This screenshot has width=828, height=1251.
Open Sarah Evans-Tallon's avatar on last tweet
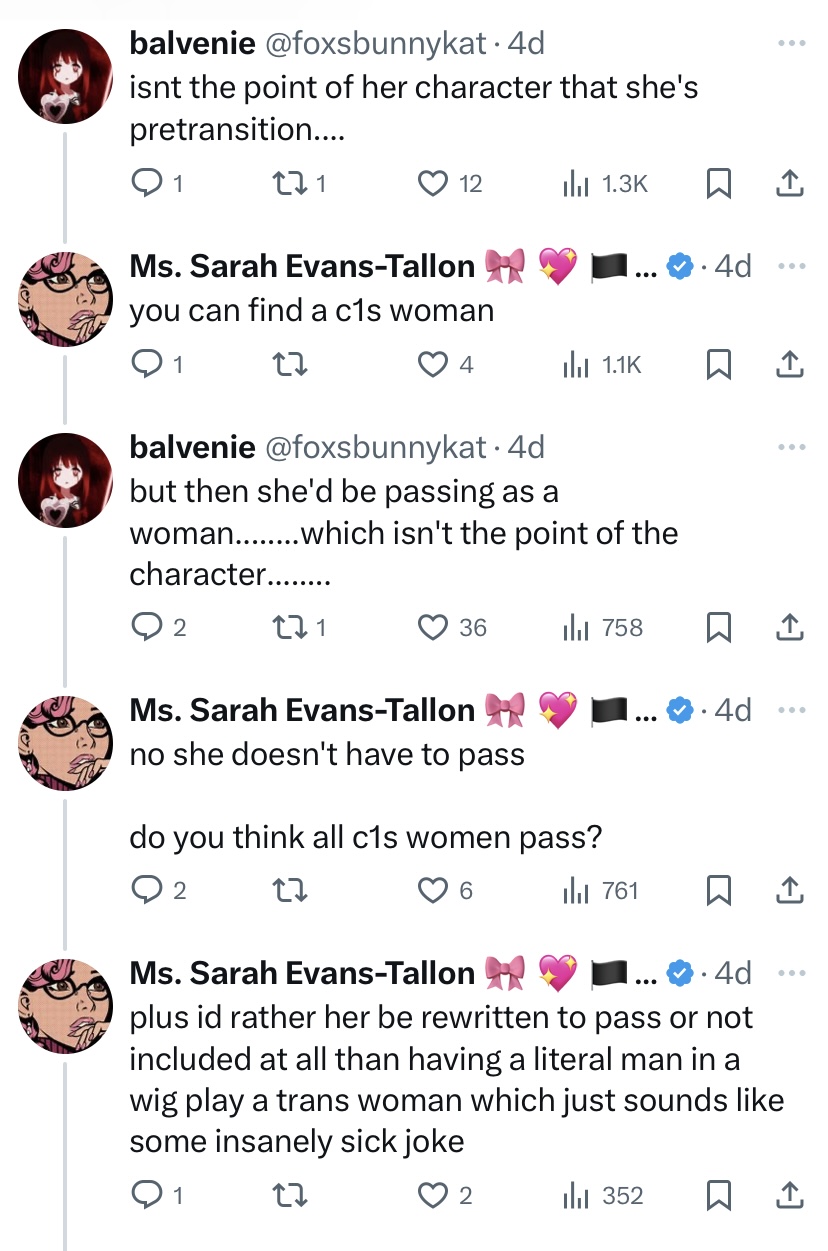(x=66, y=1005)
